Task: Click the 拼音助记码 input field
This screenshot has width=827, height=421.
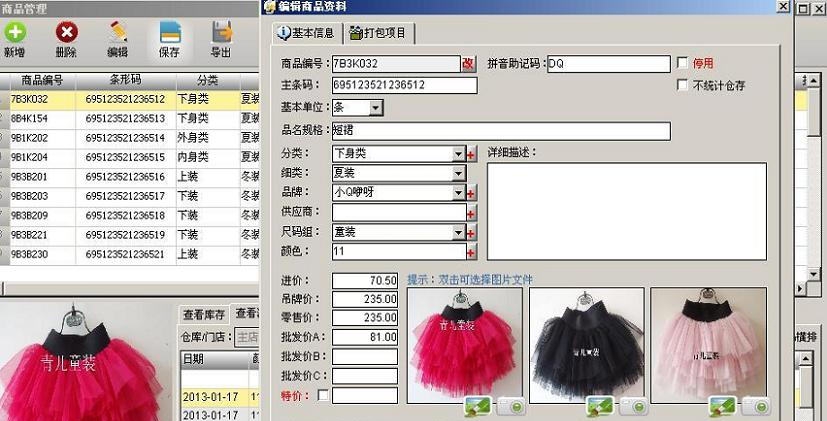Action: tap(609, 64)
